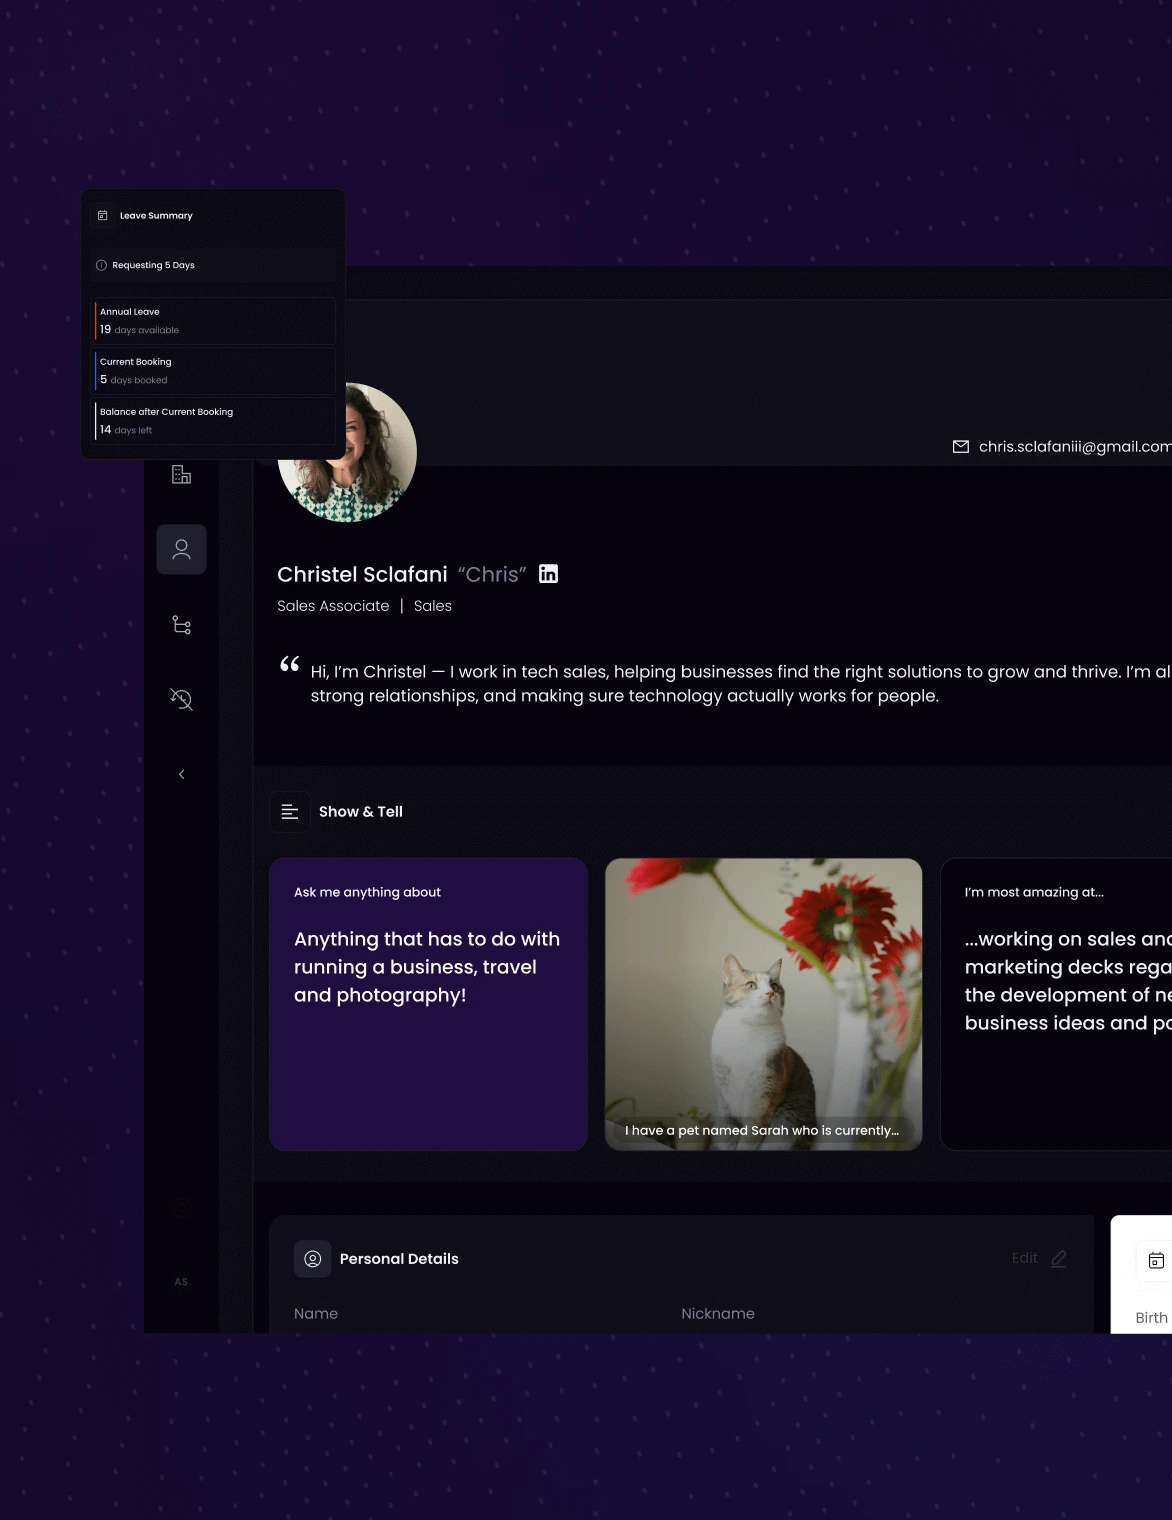Select the Current Booking row
Screen dimensions: 1172x1520
[x=213, y=371]
